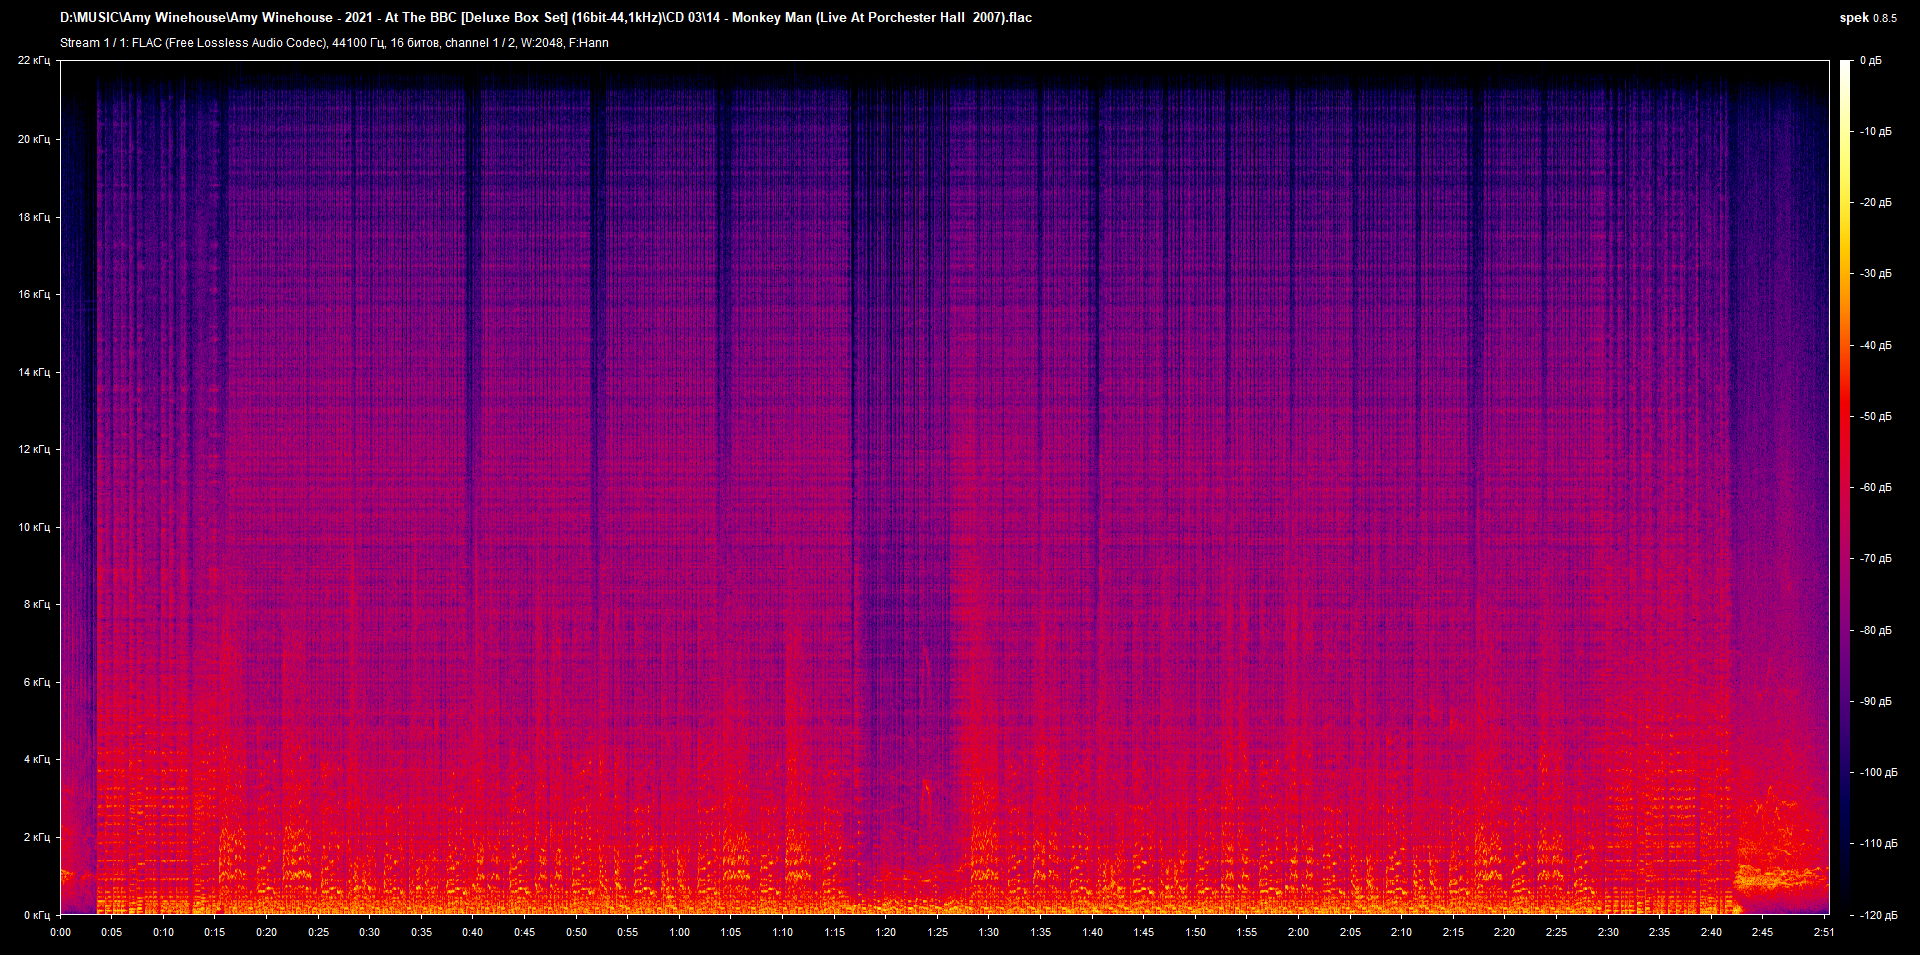Click the 22 кГц frequency axis label
This screenshot has height=955, width=1920.
(x=34, y=61)
